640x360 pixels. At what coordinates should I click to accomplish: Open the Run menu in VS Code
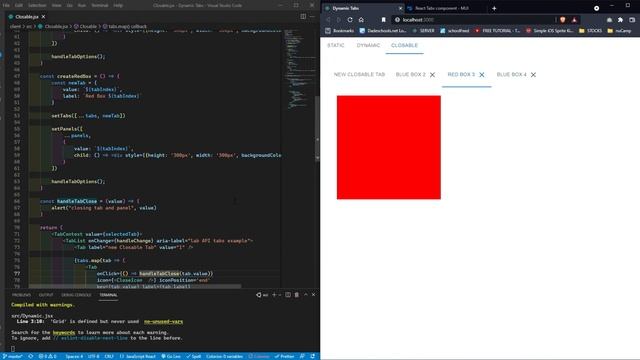coord(82,5)
